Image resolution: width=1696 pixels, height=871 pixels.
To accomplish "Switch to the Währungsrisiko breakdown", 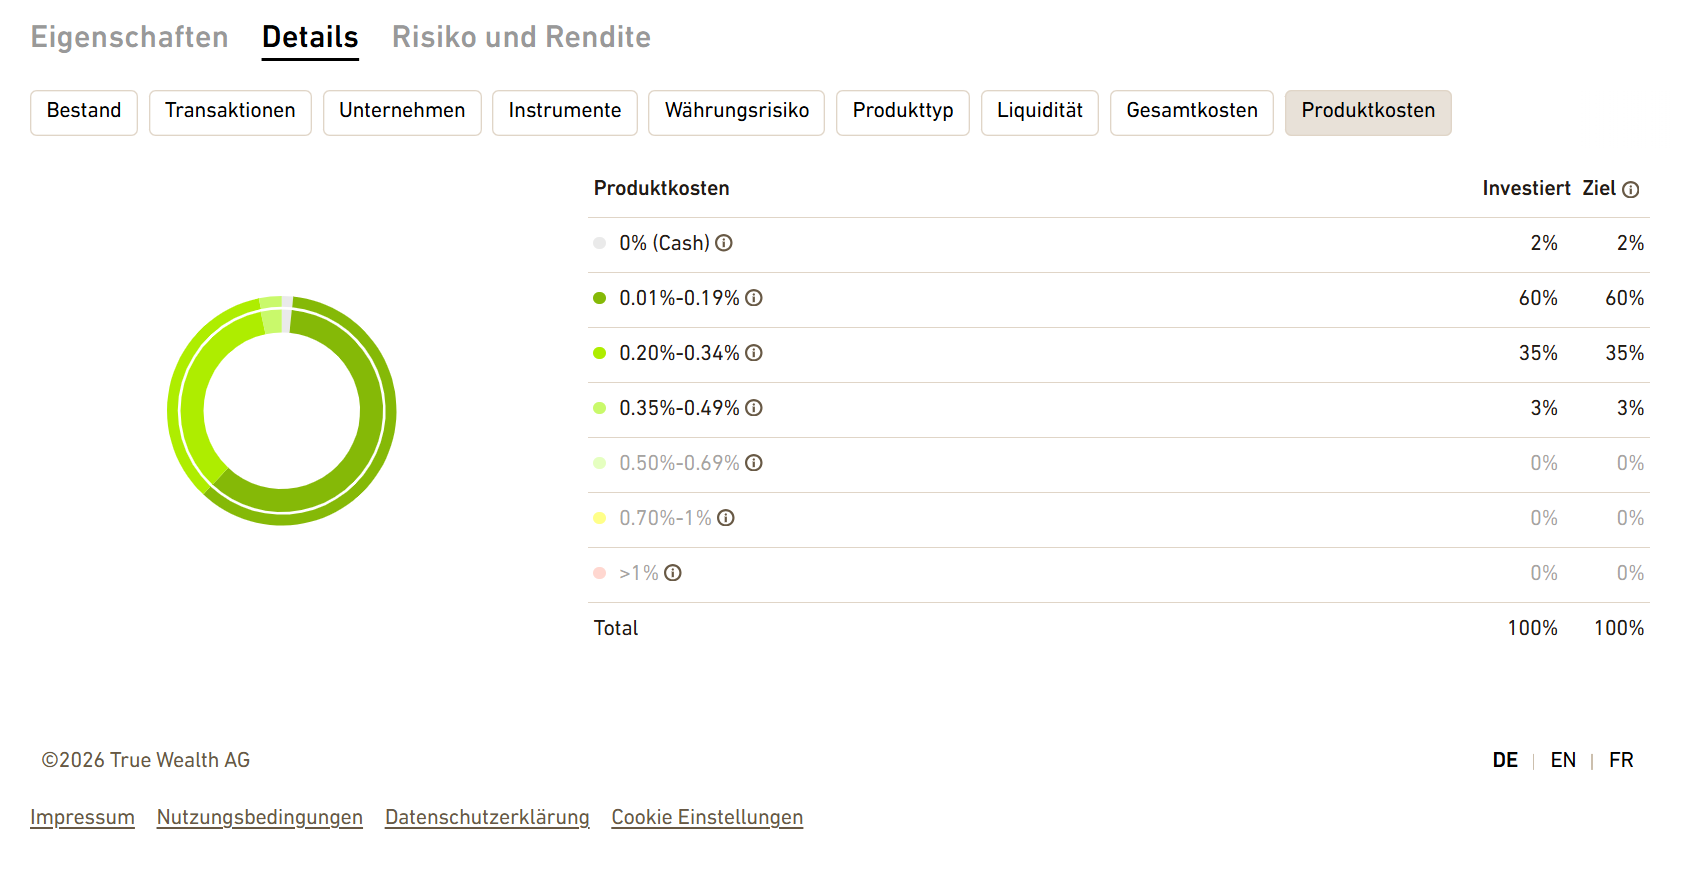I will click(736, 112).
